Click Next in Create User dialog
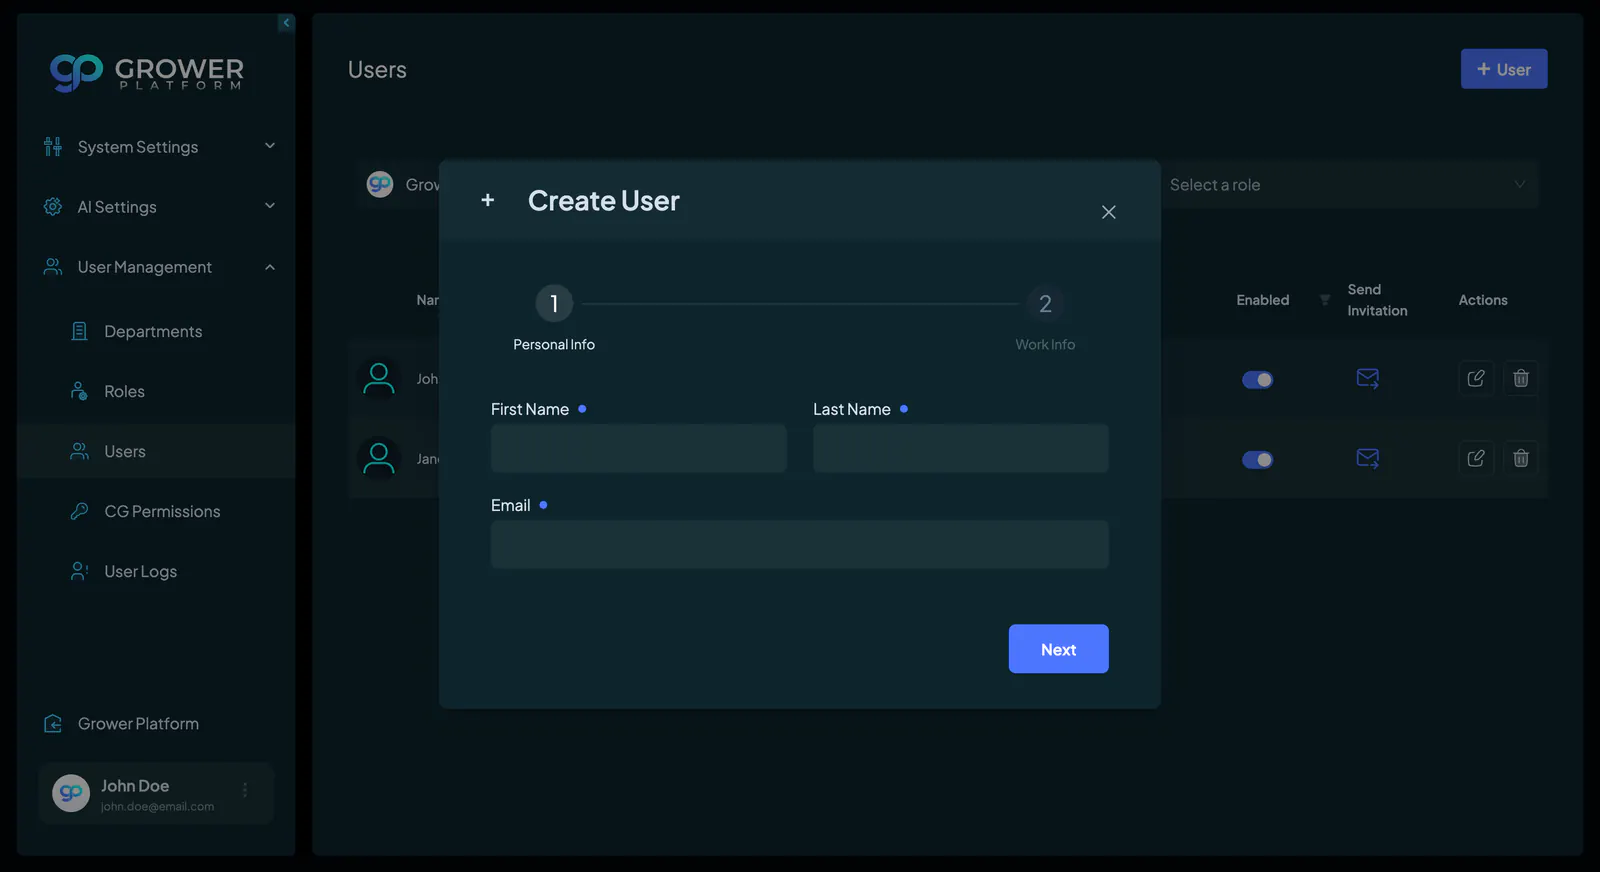 pyautogui.click(x=1058, y=649)
